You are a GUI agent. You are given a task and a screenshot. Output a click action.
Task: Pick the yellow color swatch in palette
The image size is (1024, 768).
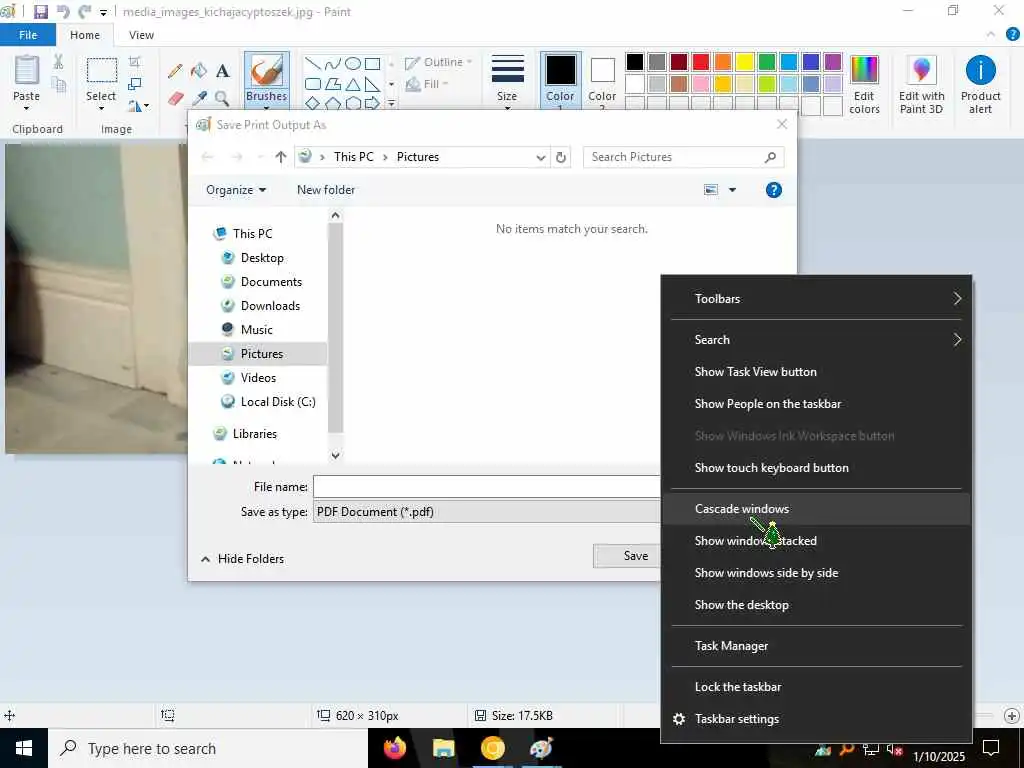744,62
